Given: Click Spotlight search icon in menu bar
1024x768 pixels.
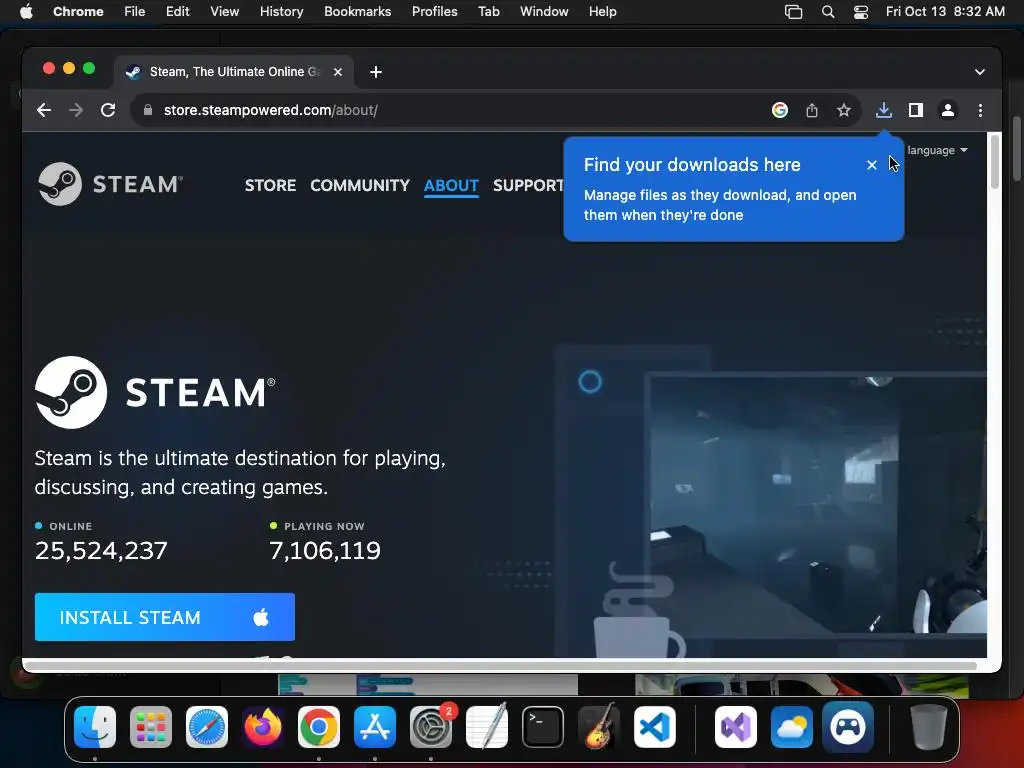Looking at the screenshot, I should coord(828,12).
